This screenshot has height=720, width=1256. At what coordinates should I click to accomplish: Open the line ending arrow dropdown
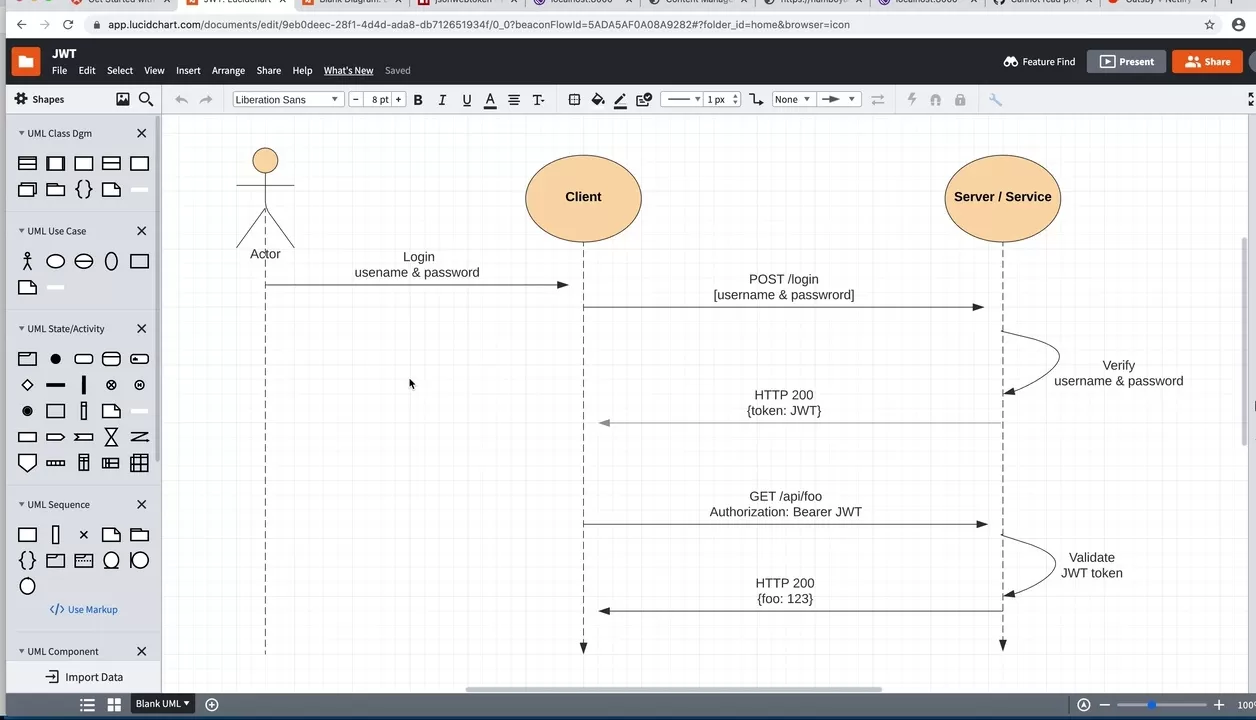pos(851,99)
